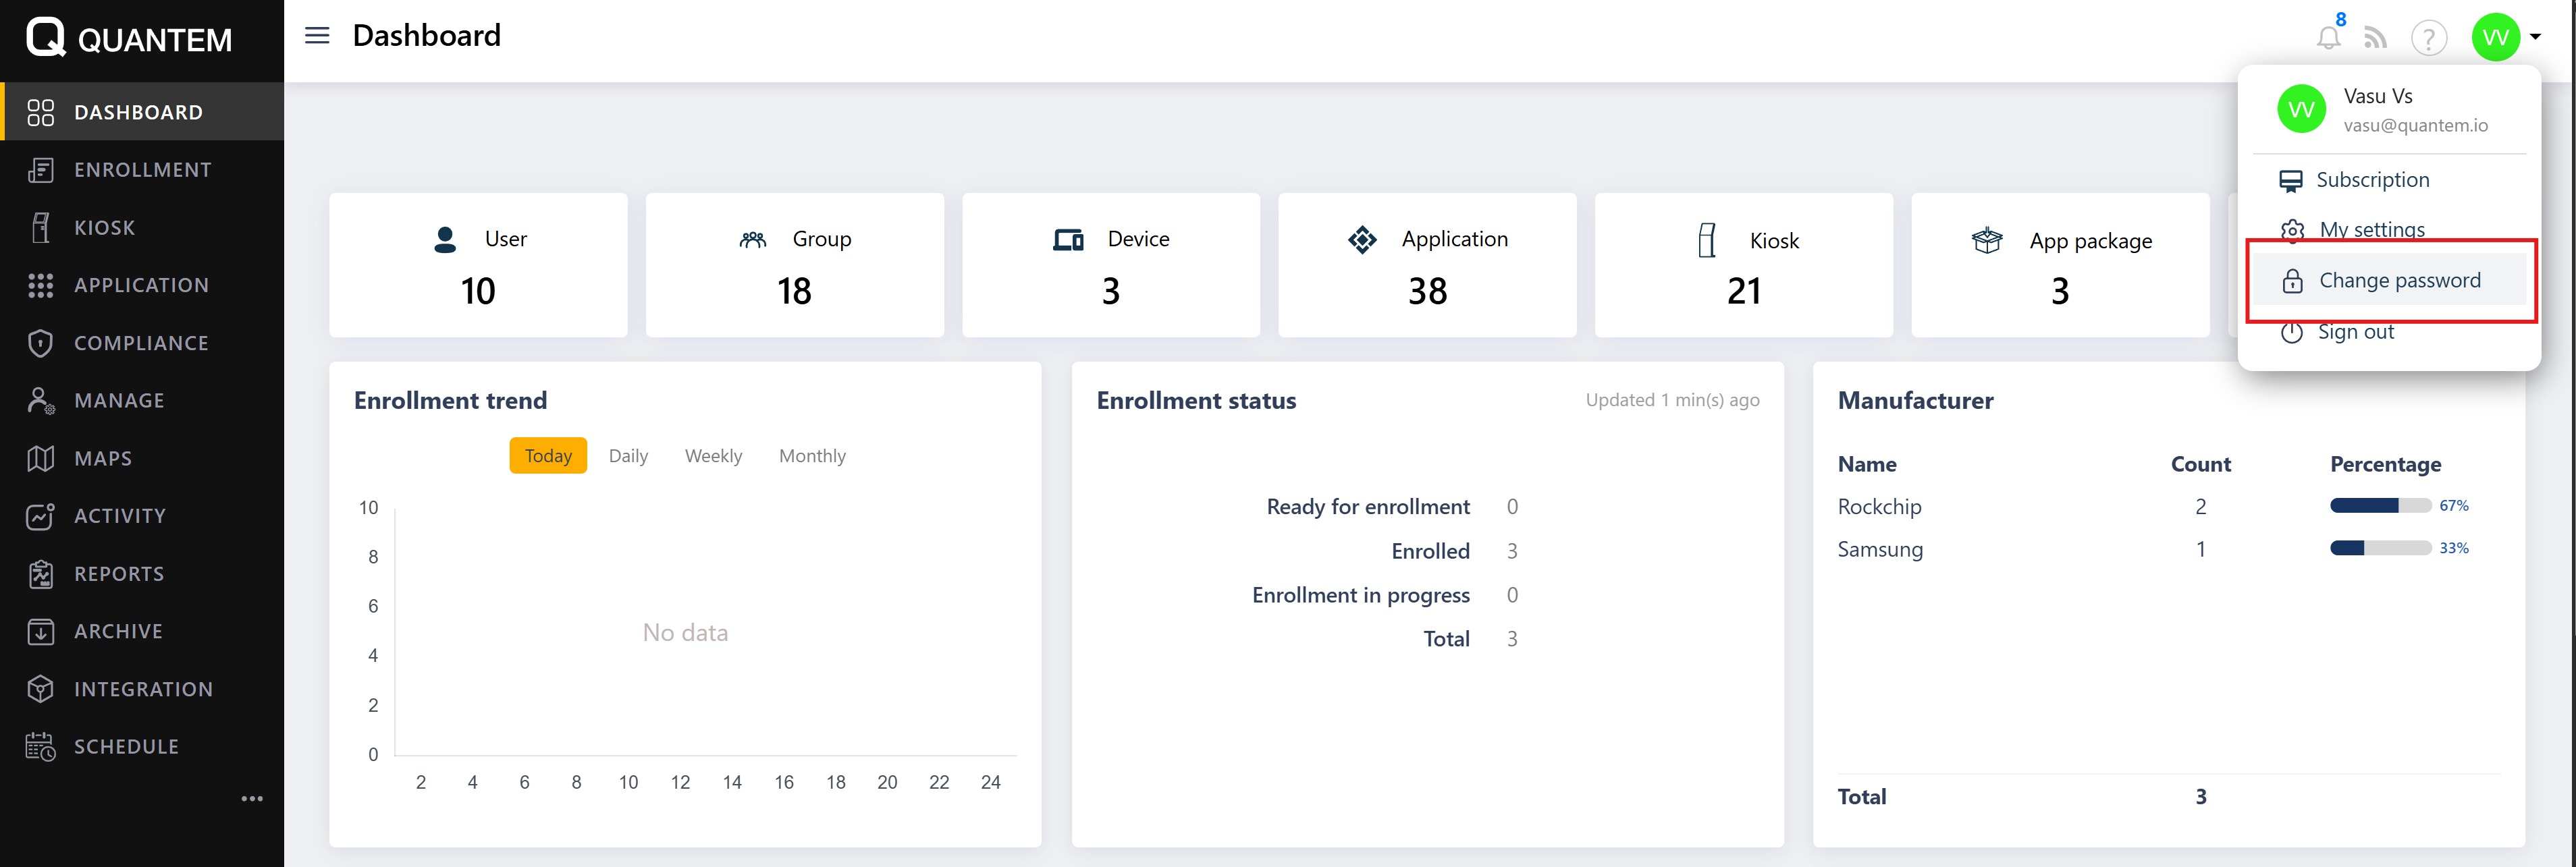Click the RSS feed icon
This screenshot has height=867, width=2576.
pyautogui.click(x=2375, y=38)
